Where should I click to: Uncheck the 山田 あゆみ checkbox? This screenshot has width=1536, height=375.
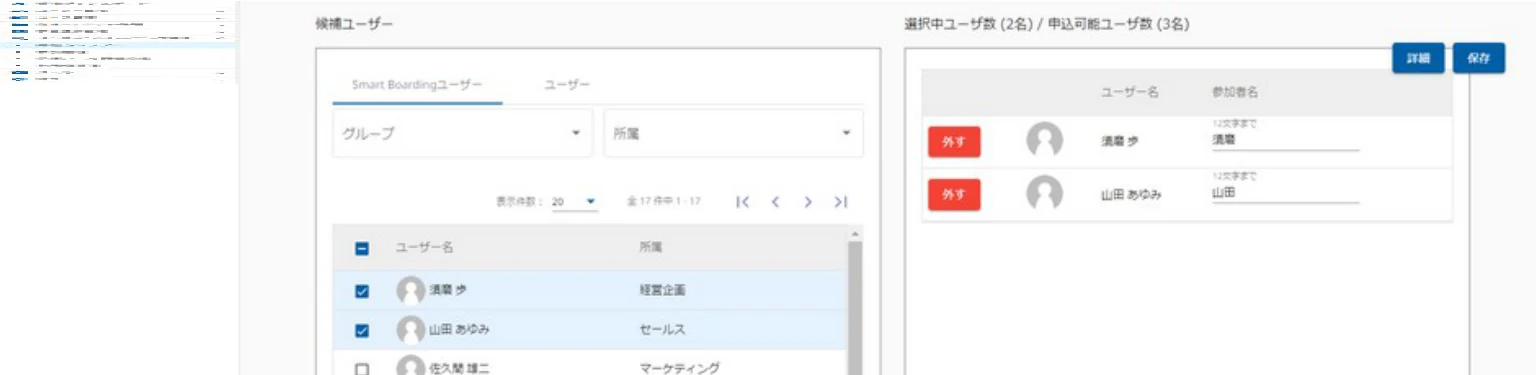(x=362, y=330)
